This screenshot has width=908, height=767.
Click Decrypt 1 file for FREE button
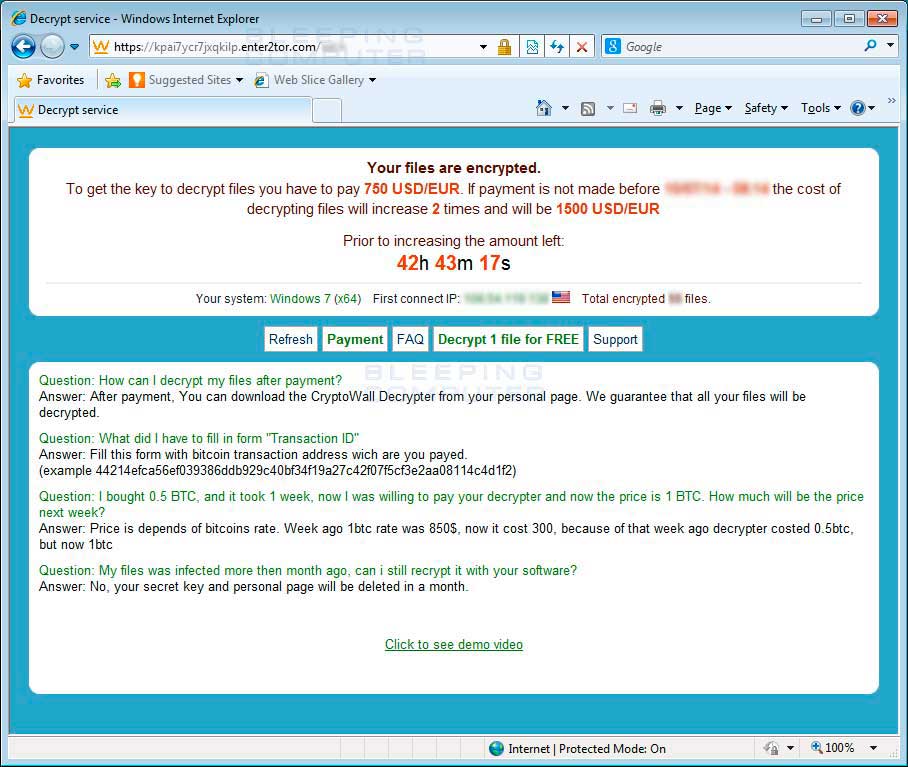tap(508, 339)
